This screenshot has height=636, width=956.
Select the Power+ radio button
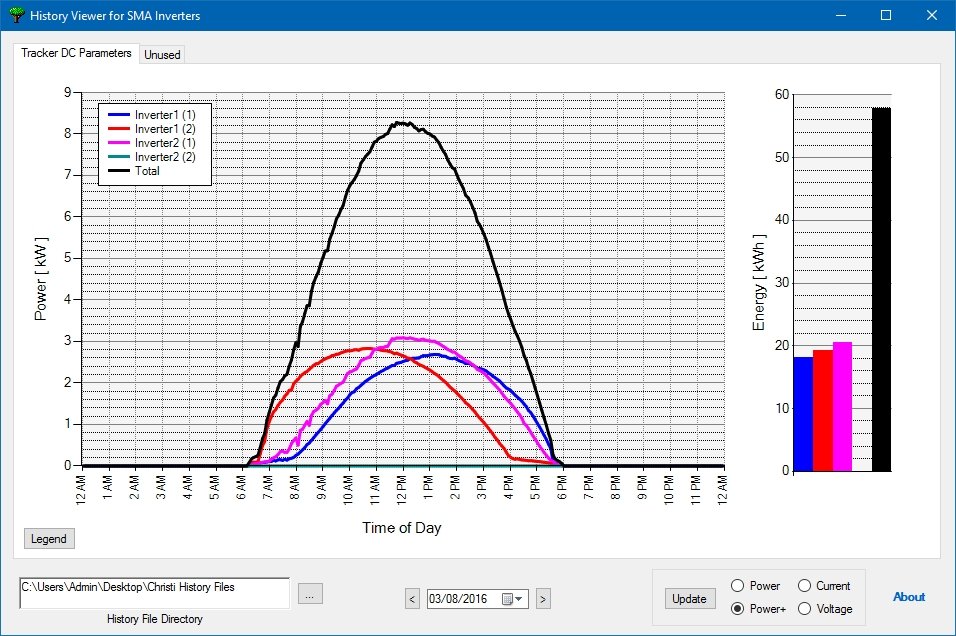(x=737, y=609)
